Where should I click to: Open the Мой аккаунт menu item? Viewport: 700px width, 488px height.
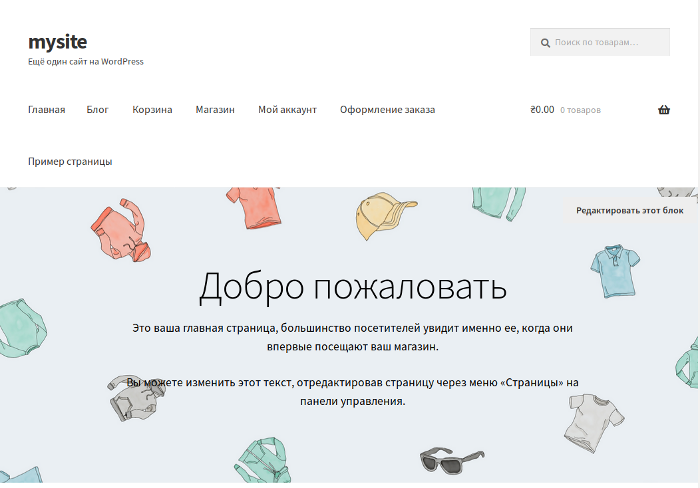(x=287, y=110)
